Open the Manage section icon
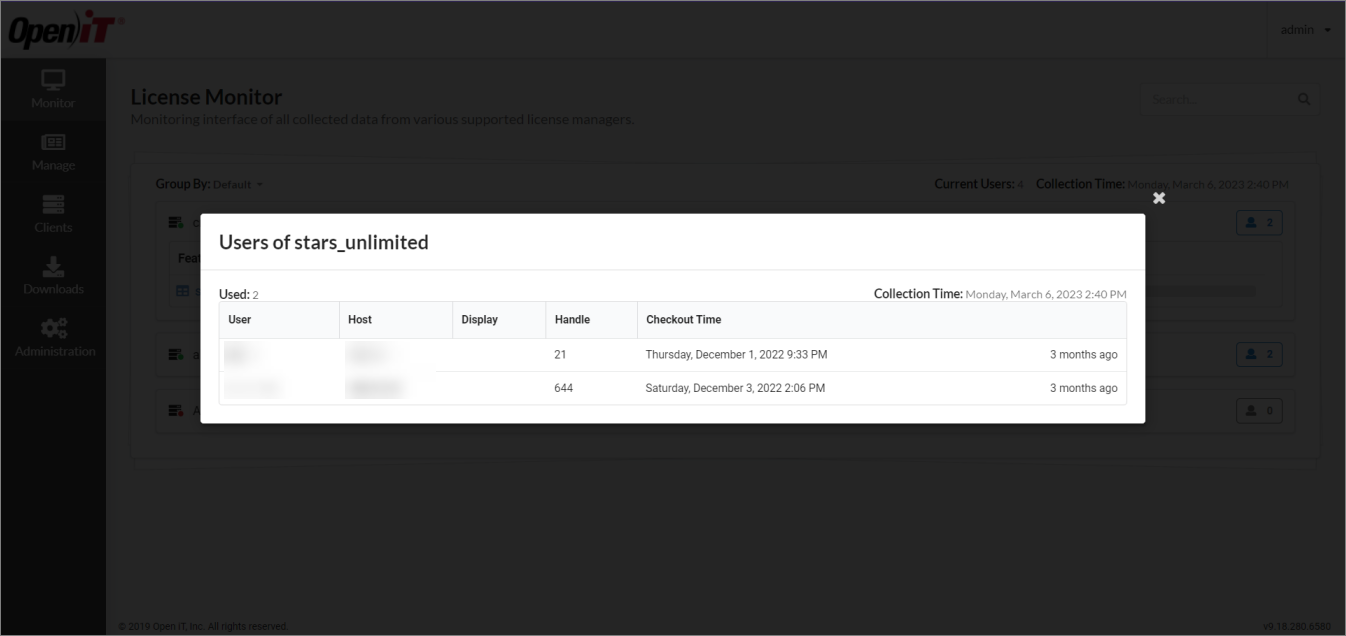 click(x=52, y=144)
